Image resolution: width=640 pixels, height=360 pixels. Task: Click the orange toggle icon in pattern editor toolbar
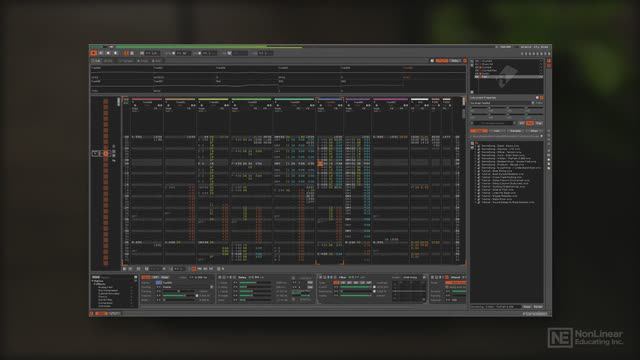[193, 269]
